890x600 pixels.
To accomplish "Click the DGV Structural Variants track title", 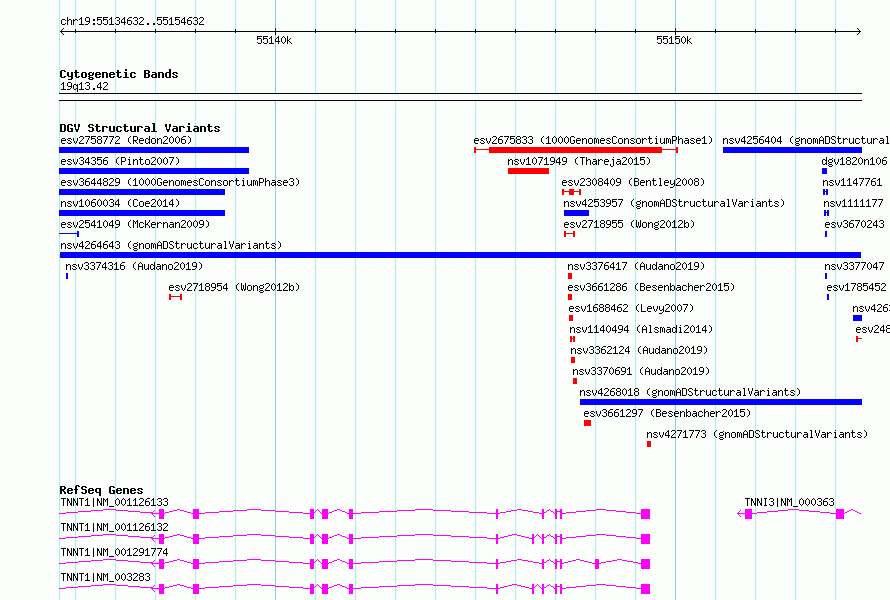I will point(140,128).
